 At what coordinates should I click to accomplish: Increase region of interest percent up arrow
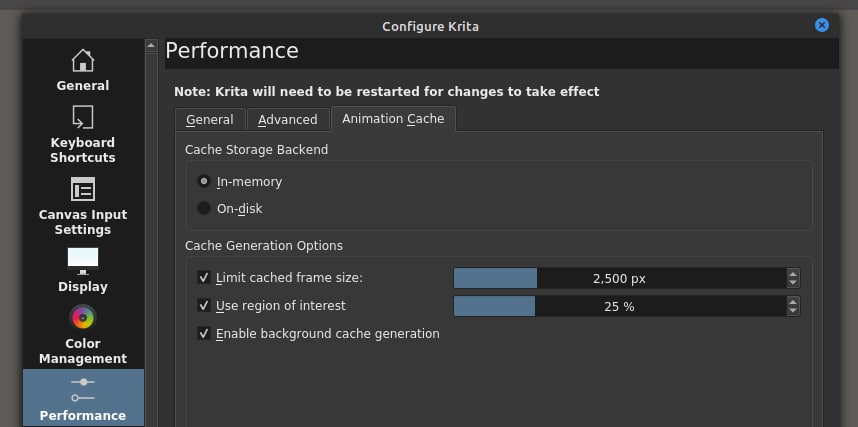click(x=793, y=302)
